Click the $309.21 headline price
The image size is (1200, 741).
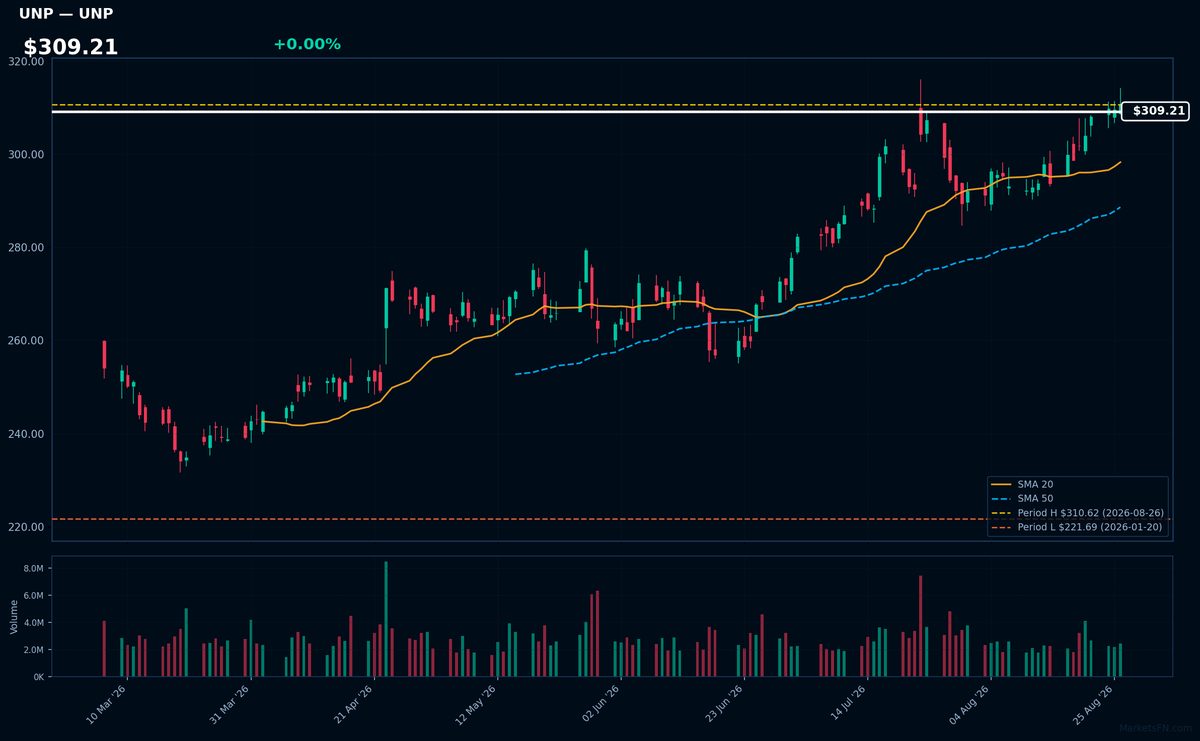click(x=71, y=47)
